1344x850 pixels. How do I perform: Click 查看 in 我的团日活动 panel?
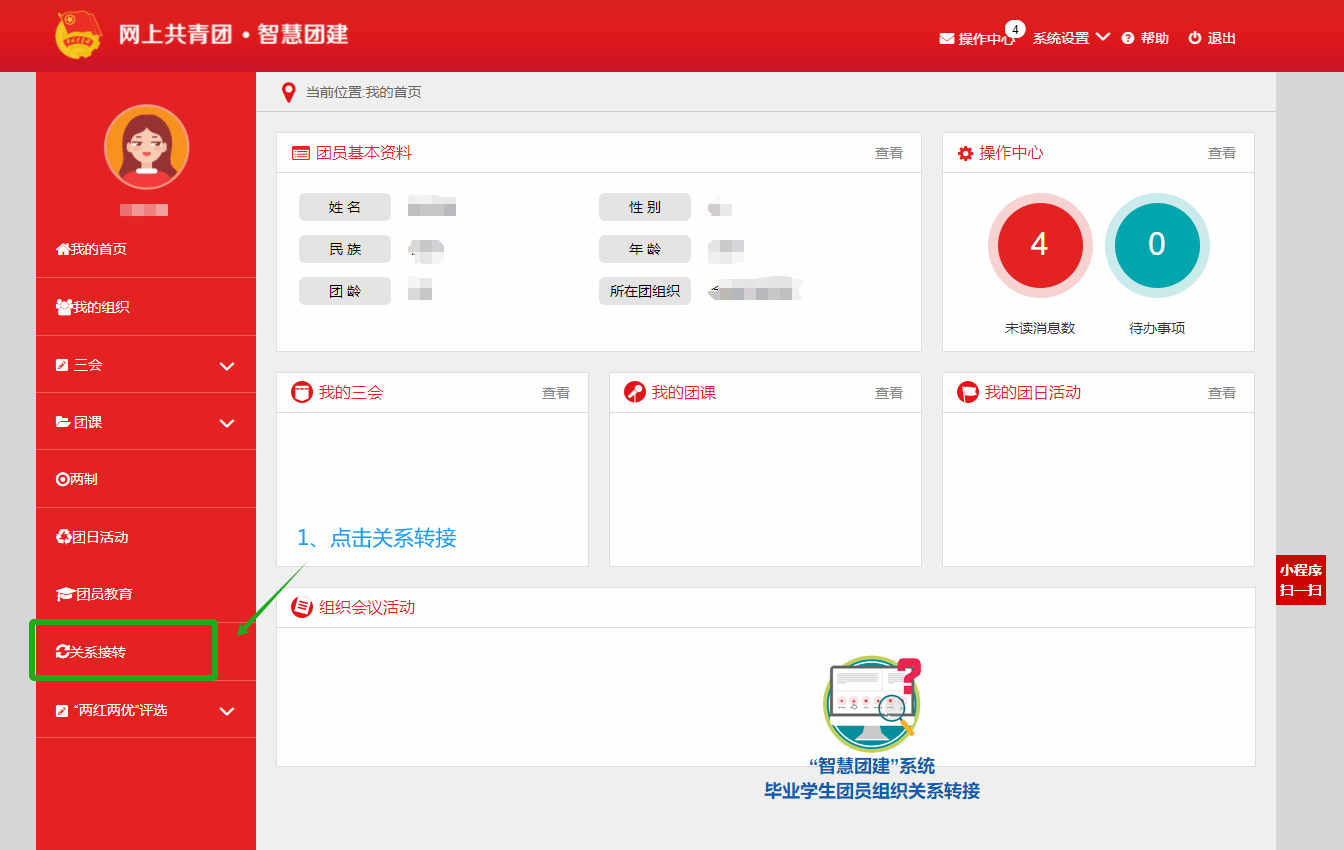(x=1222, y=393)
